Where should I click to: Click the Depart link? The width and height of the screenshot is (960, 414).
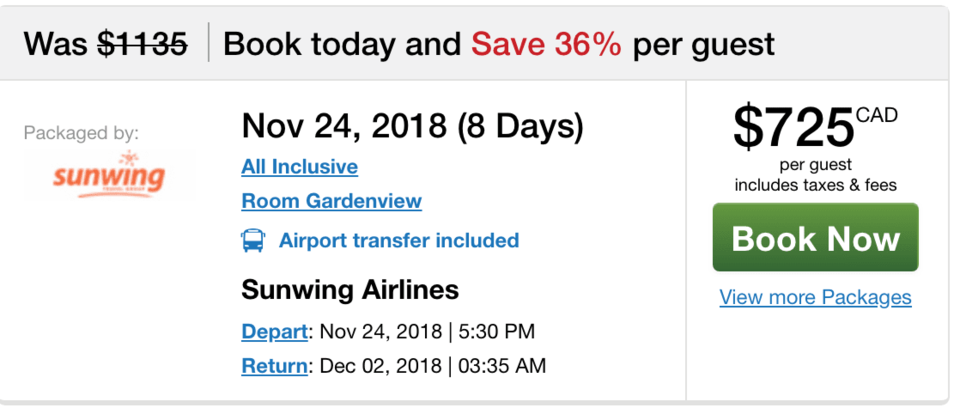point(274,331)
